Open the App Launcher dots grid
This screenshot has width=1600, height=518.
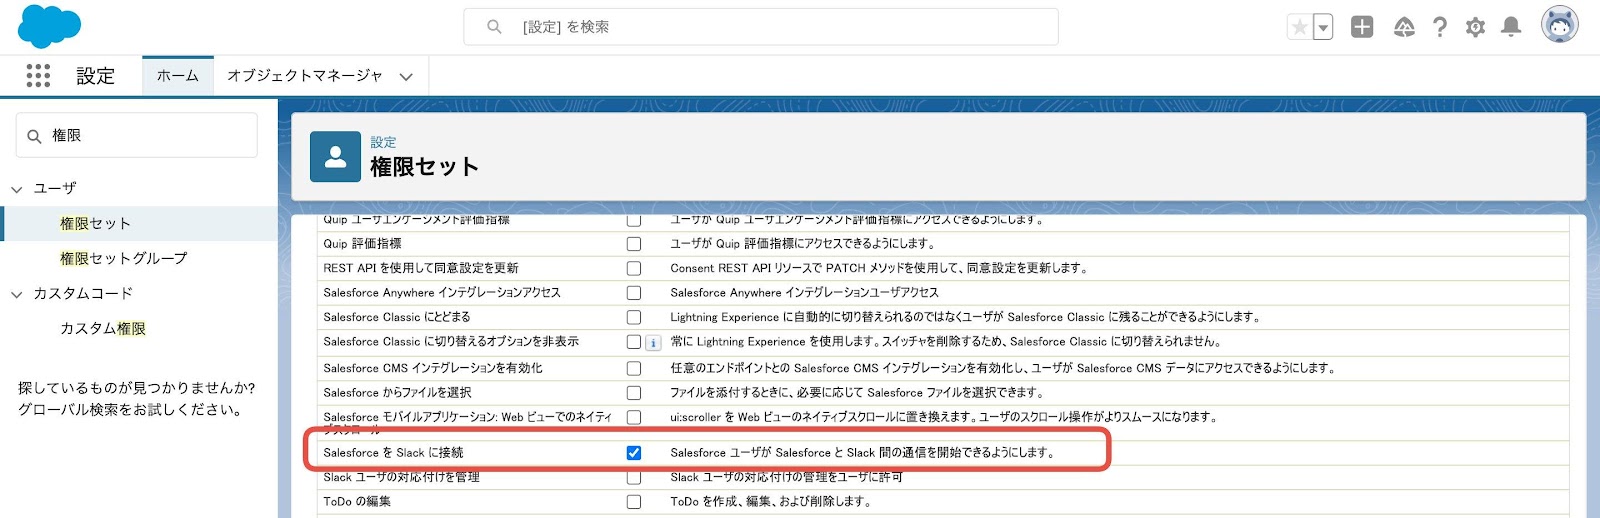pyautogui.click(x=38, y=76)
